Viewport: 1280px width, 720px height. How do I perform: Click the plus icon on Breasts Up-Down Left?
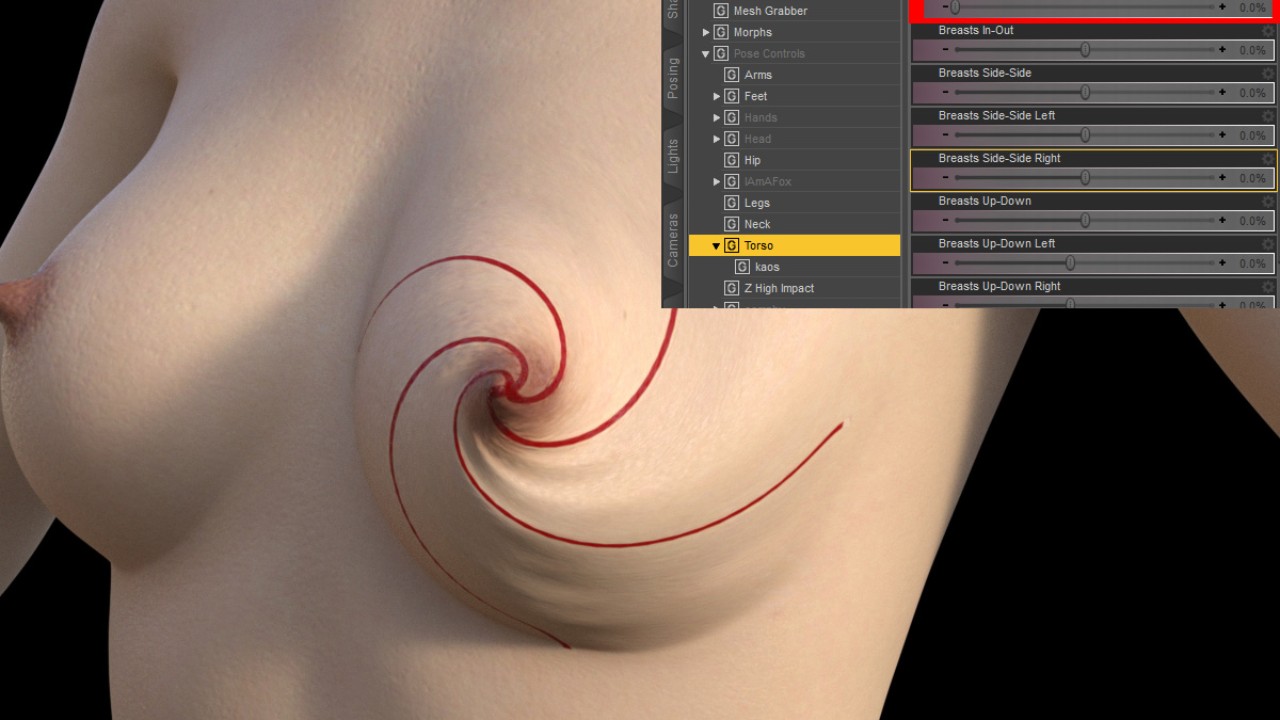(1222, 263)
